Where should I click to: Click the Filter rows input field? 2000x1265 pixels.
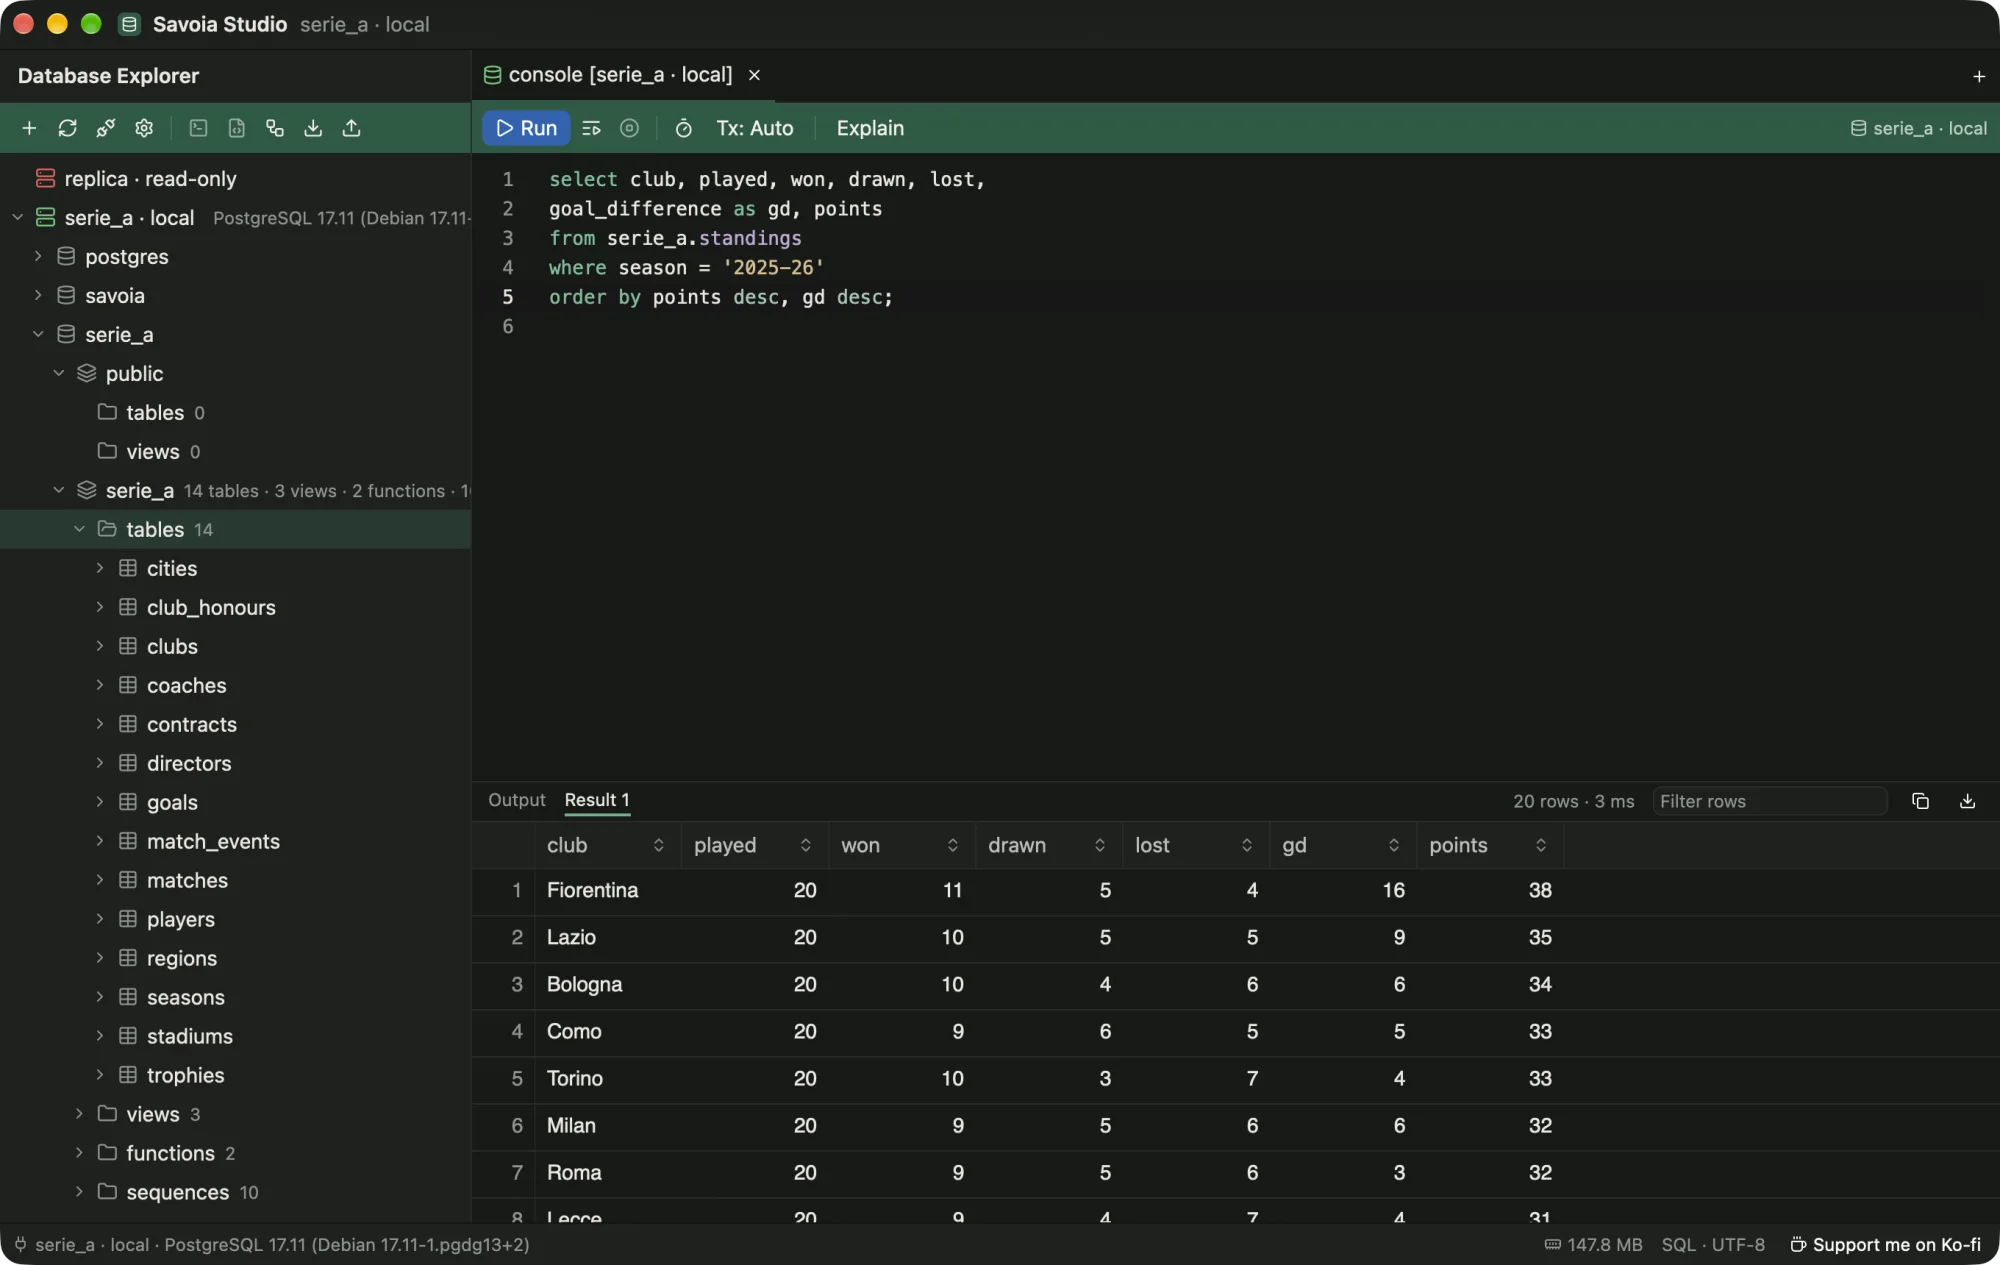1769,801
